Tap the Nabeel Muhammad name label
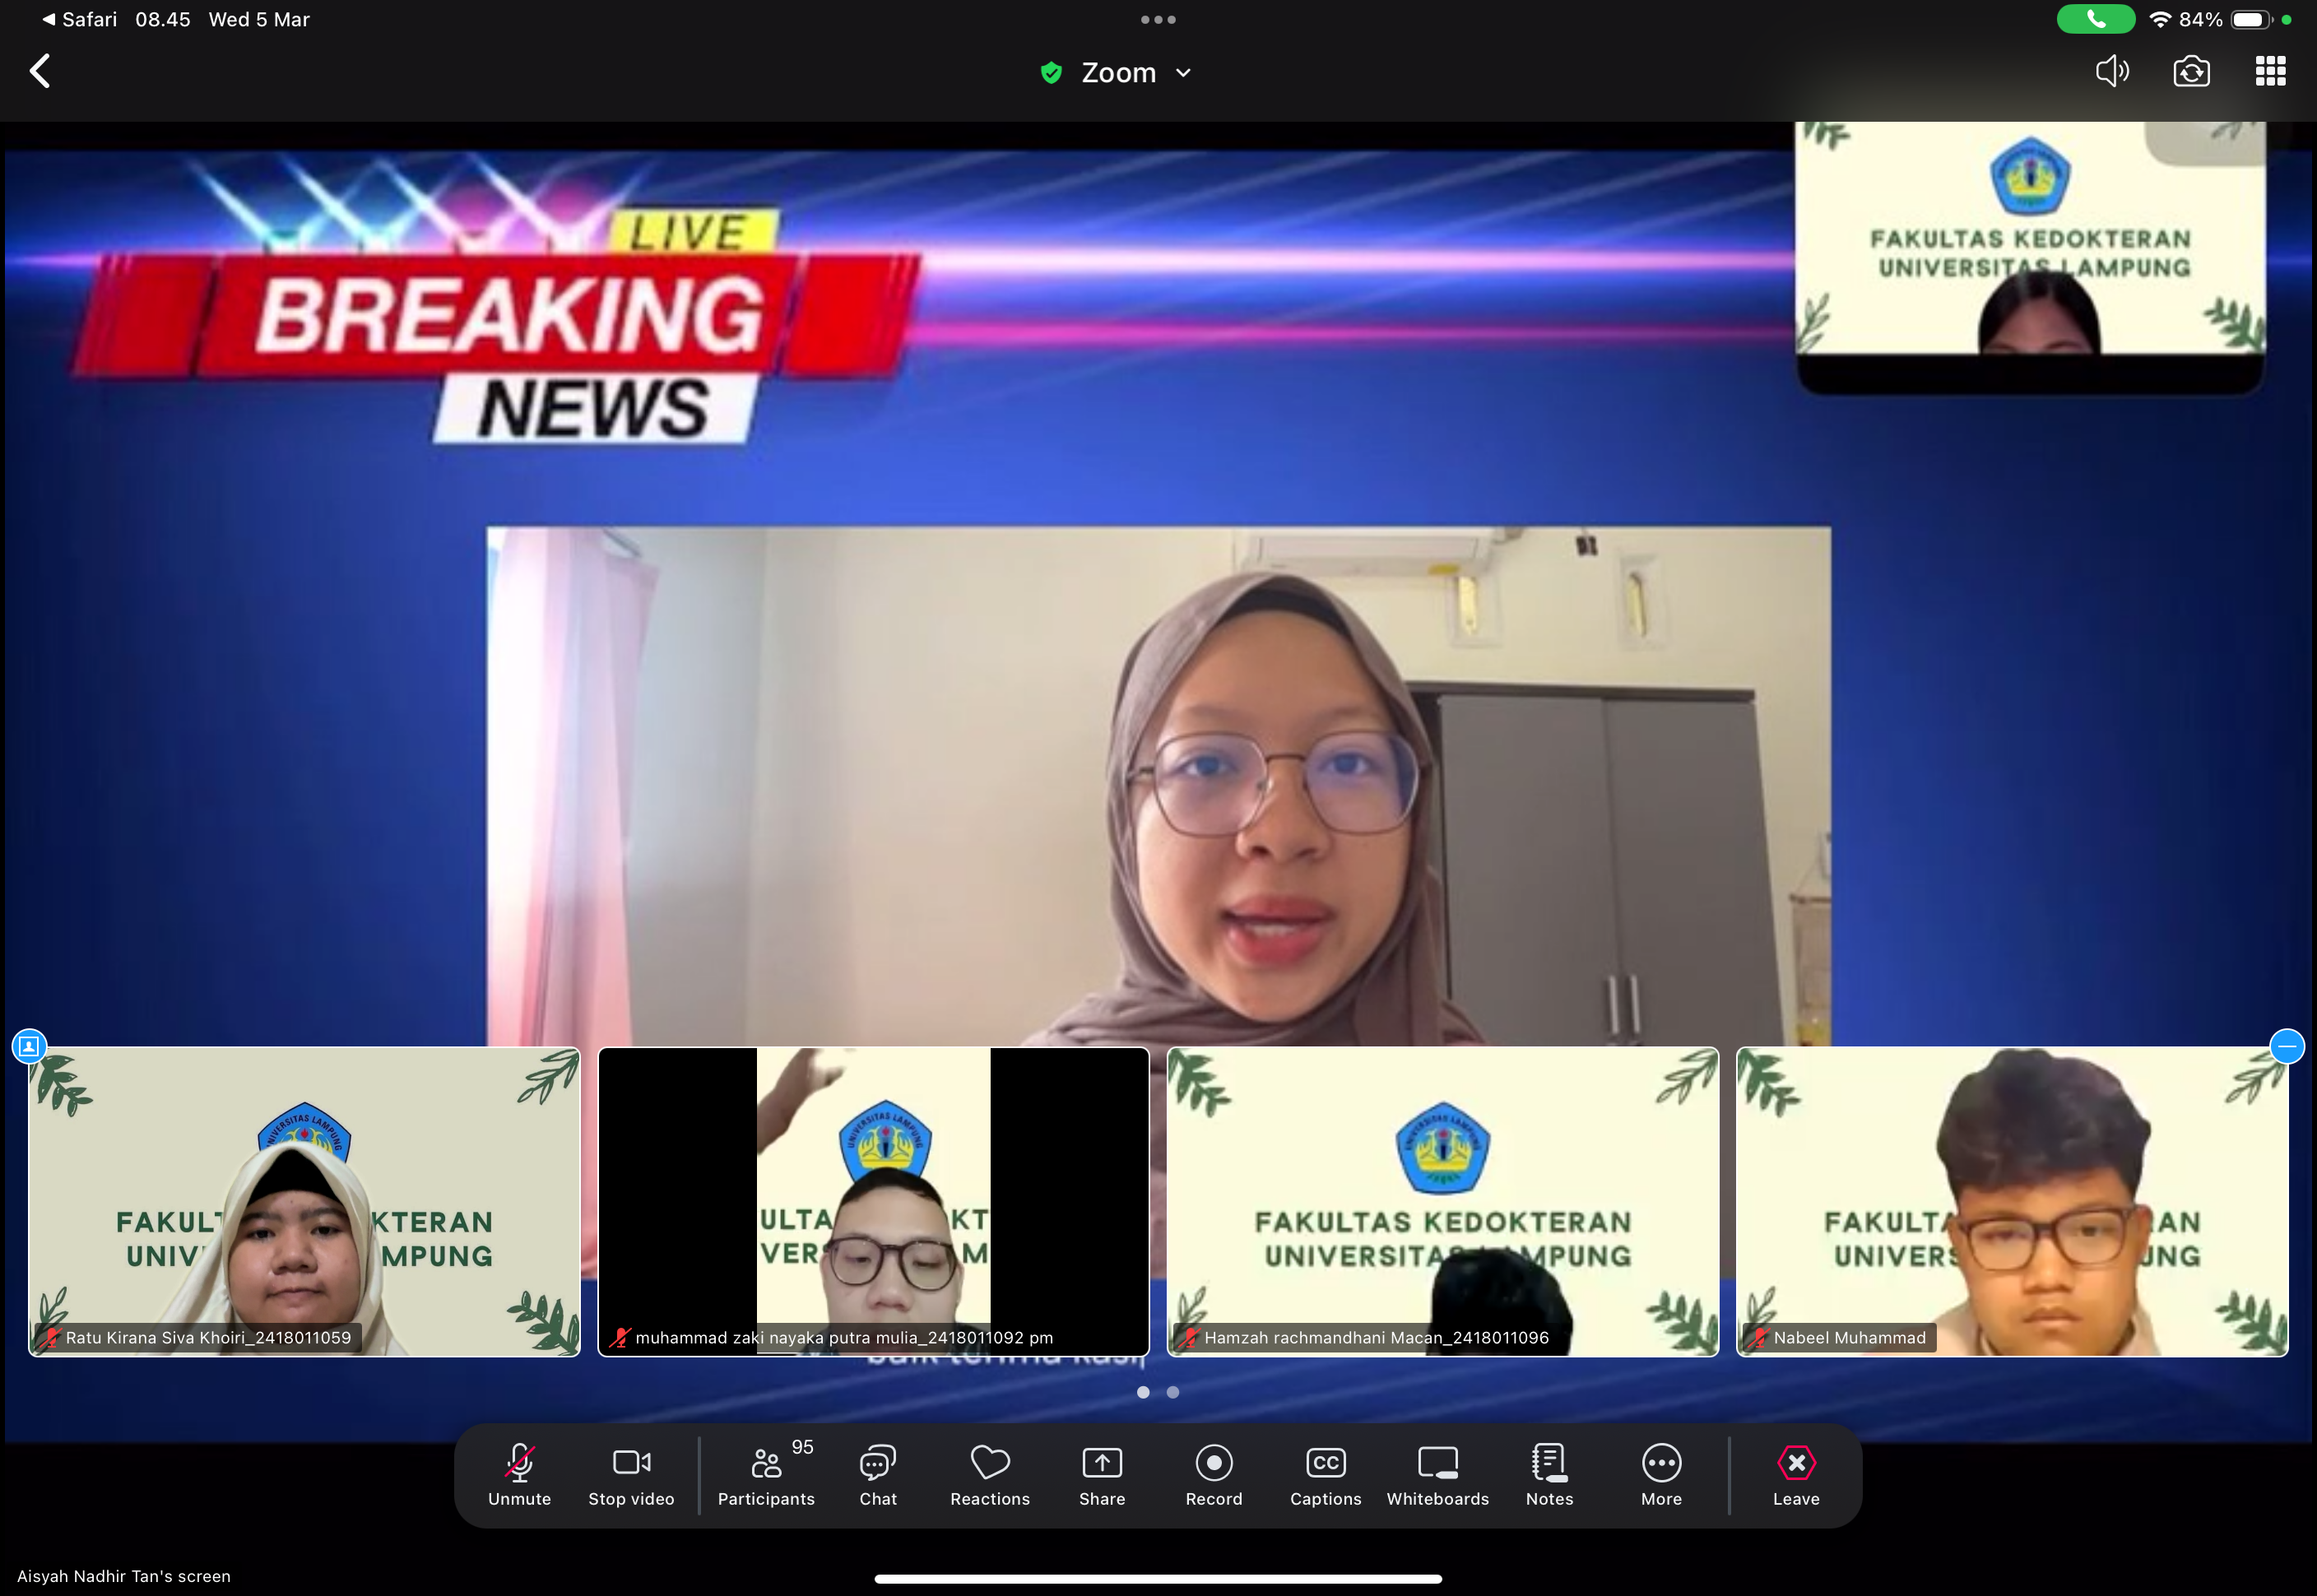The image size is (2317, 1596). click(1838, 1337)
